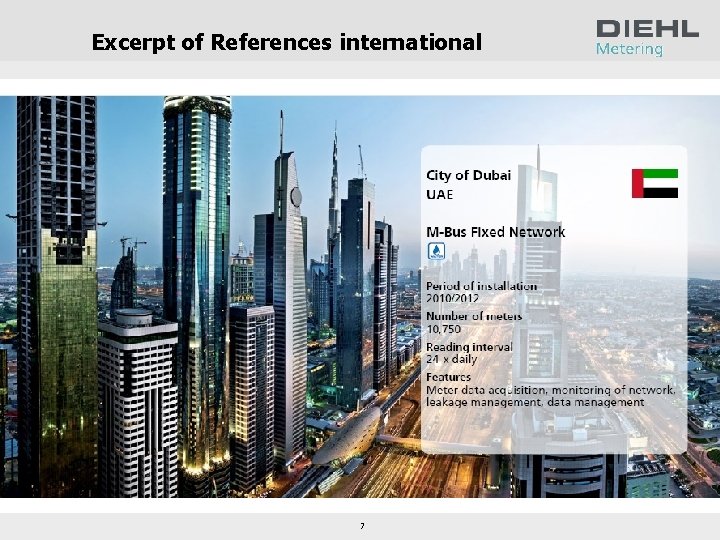
Task: Select the 'UAE' country text
Action: 439,195
